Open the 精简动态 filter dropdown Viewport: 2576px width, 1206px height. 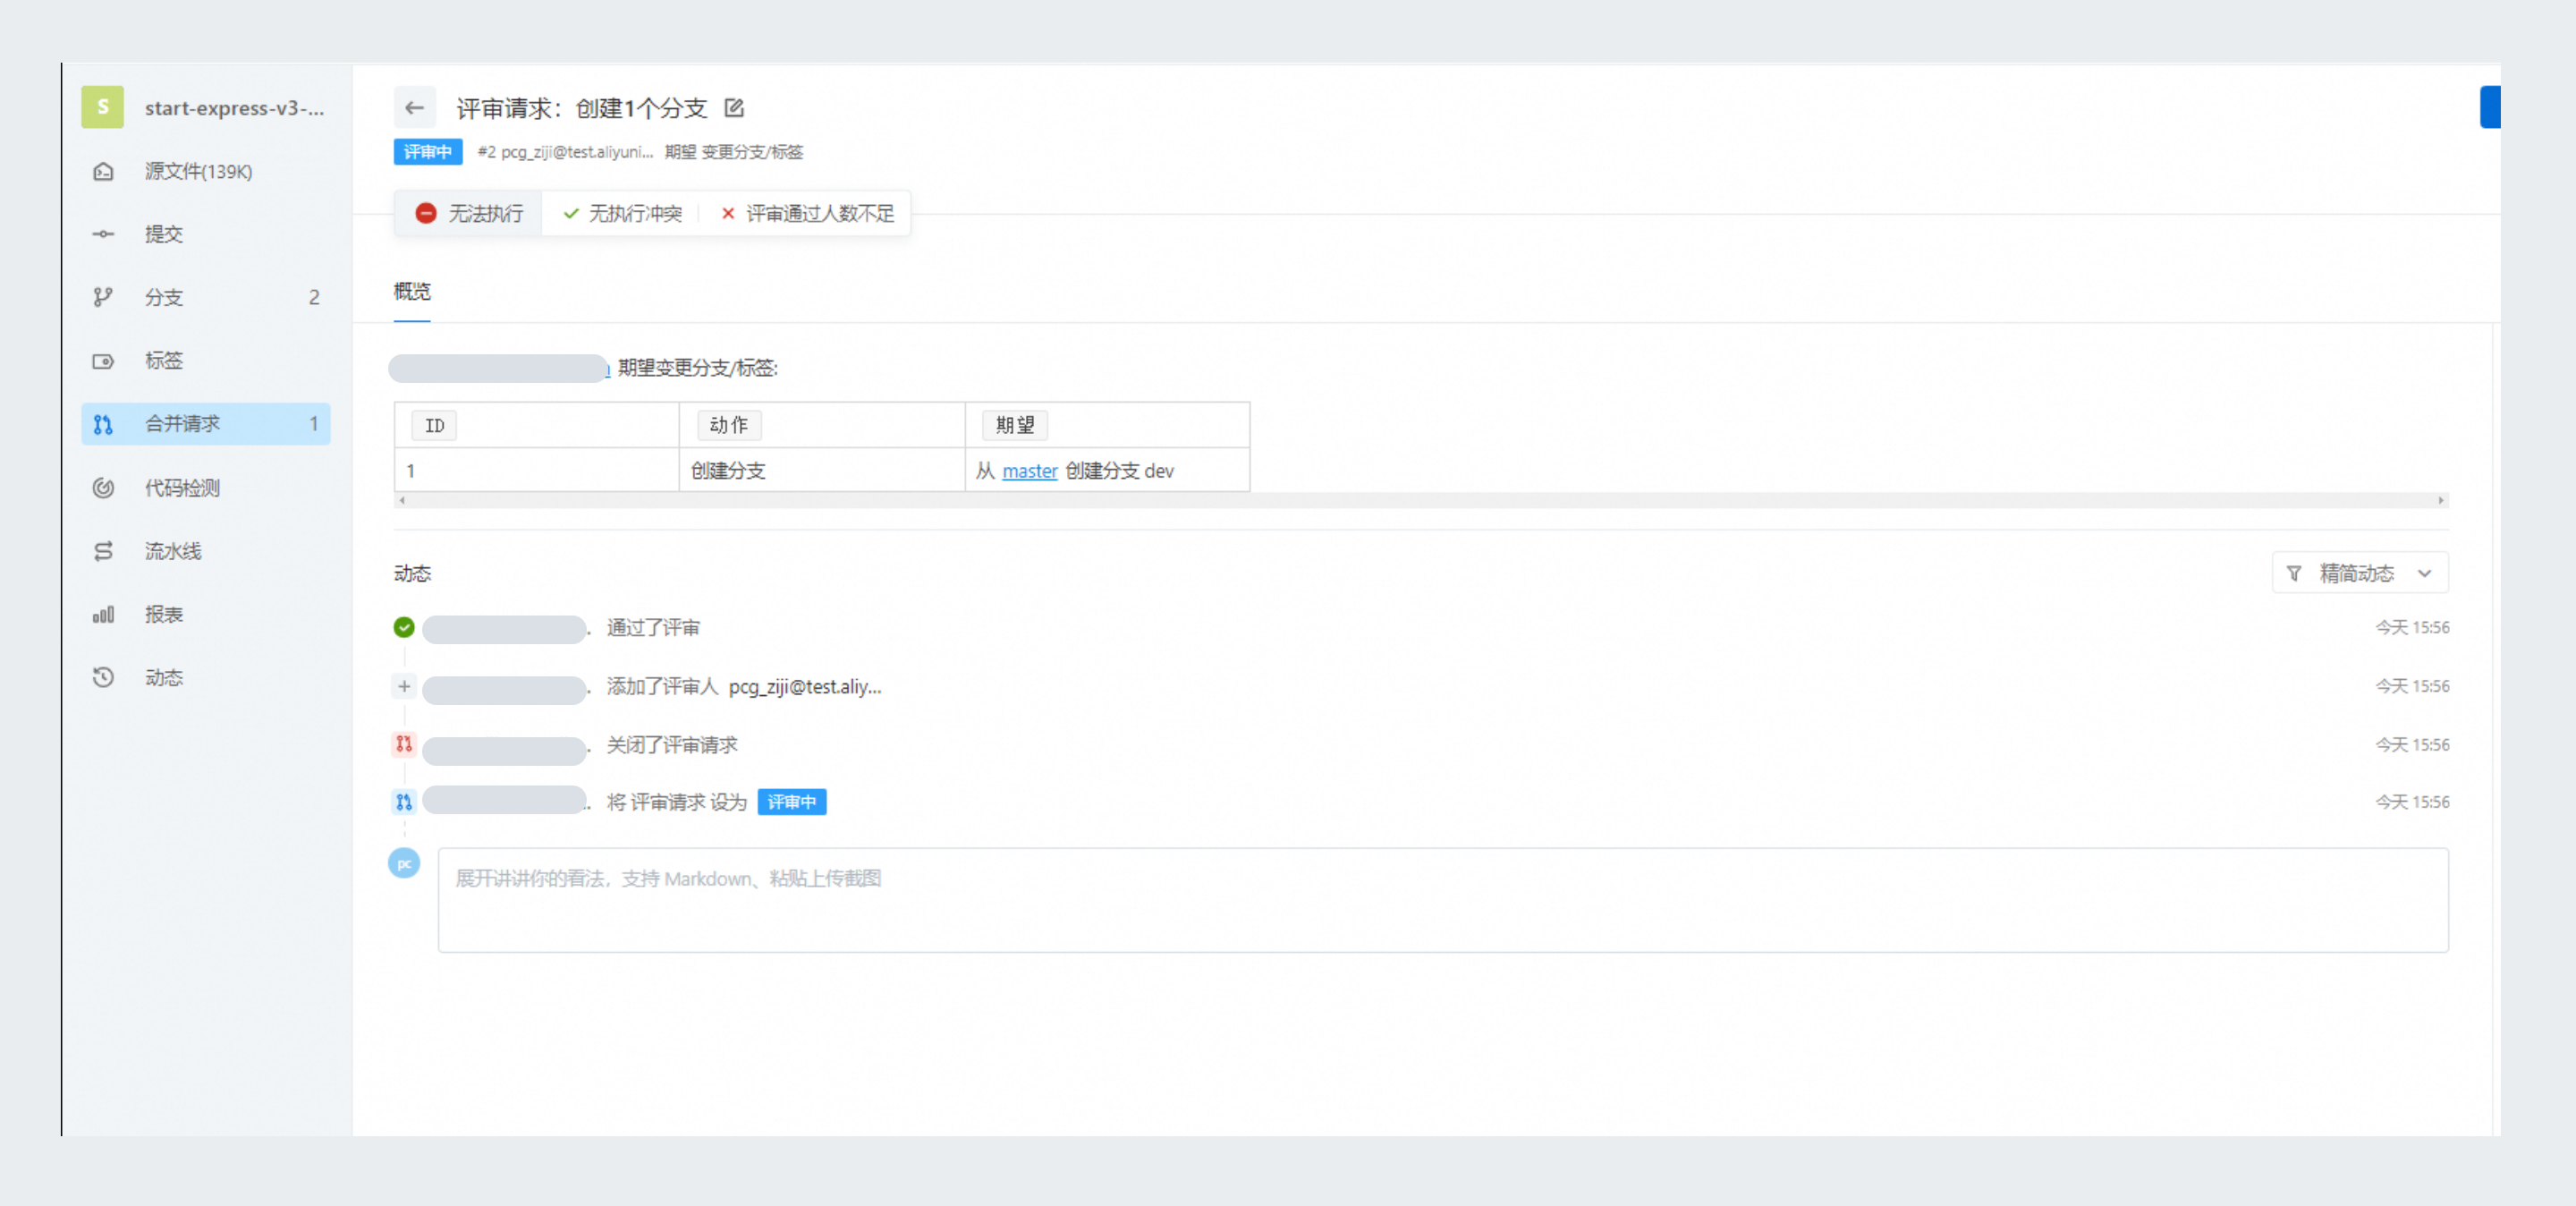2360,573
